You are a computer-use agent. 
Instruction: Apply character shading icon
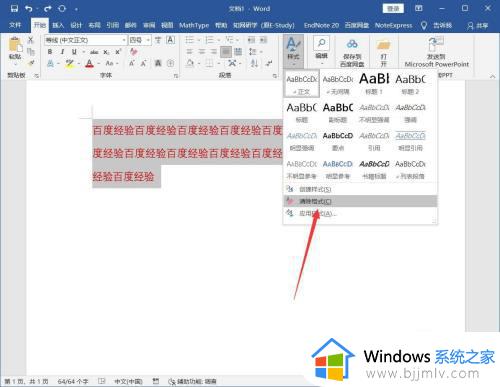click(158, 63)
